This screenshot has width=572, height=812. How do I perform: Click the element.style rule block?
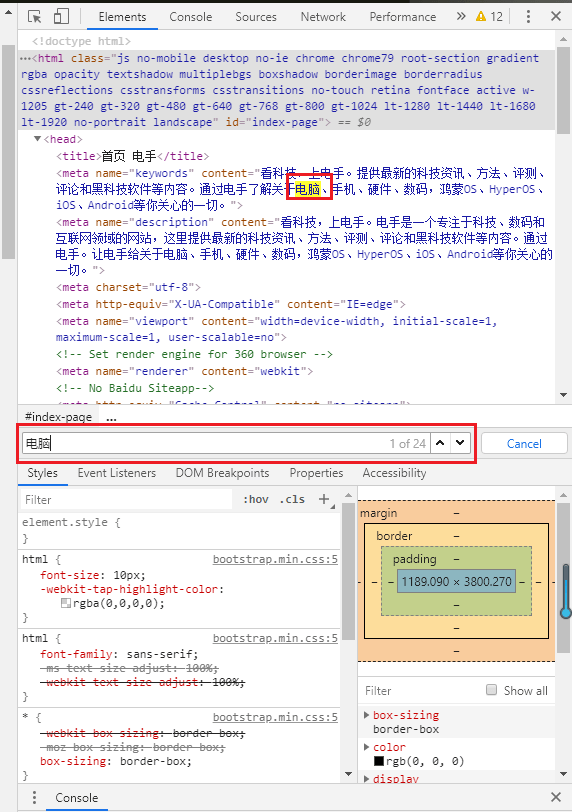(179, 530)
